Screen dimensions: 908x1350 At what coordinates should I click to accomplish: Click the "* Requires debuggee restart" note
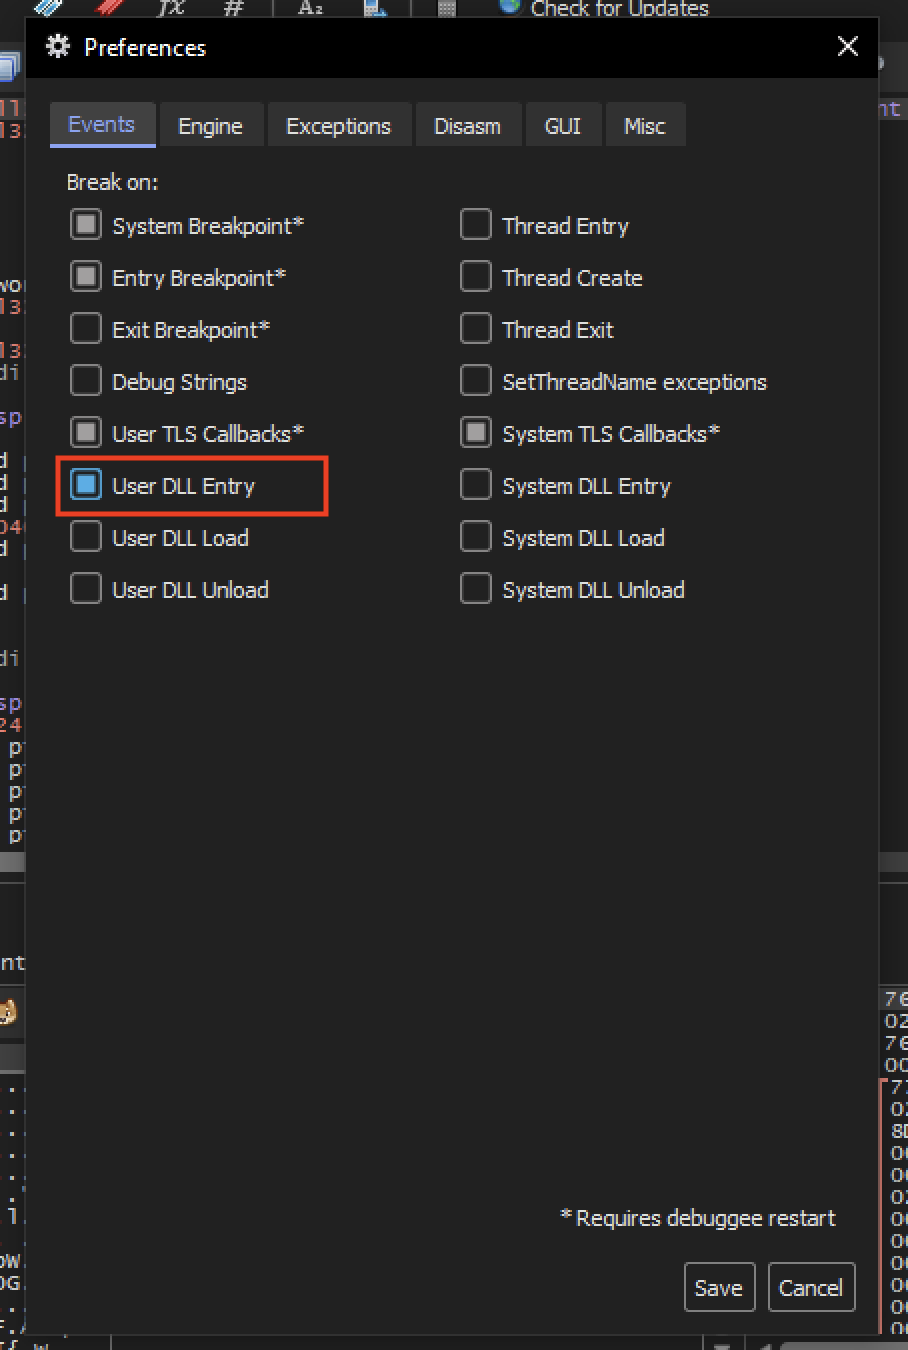(x=698, y=1218)
